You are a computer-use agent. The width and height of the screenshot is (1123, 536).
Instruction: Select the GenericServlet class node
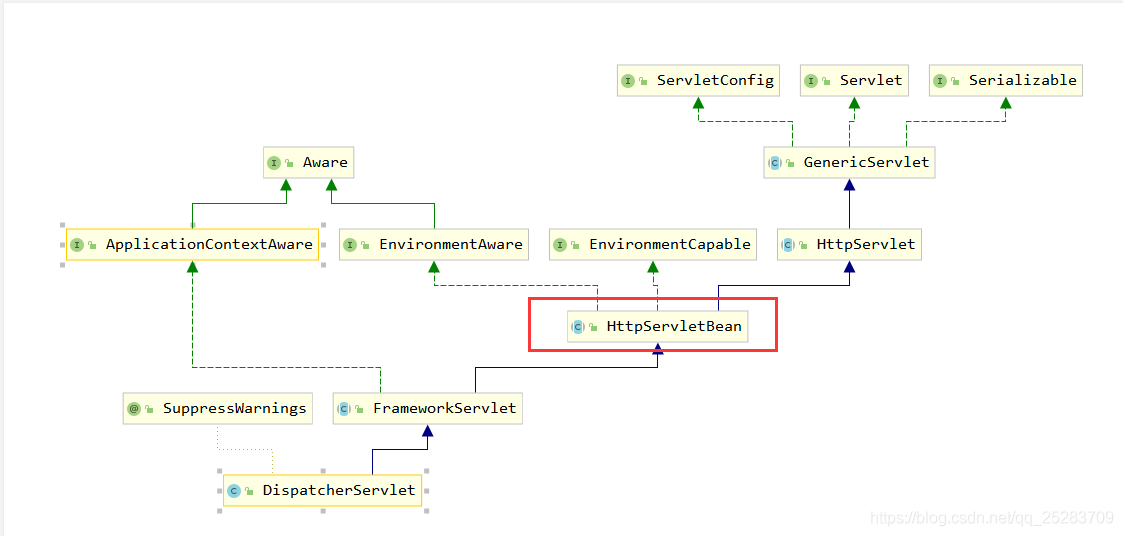849,163
